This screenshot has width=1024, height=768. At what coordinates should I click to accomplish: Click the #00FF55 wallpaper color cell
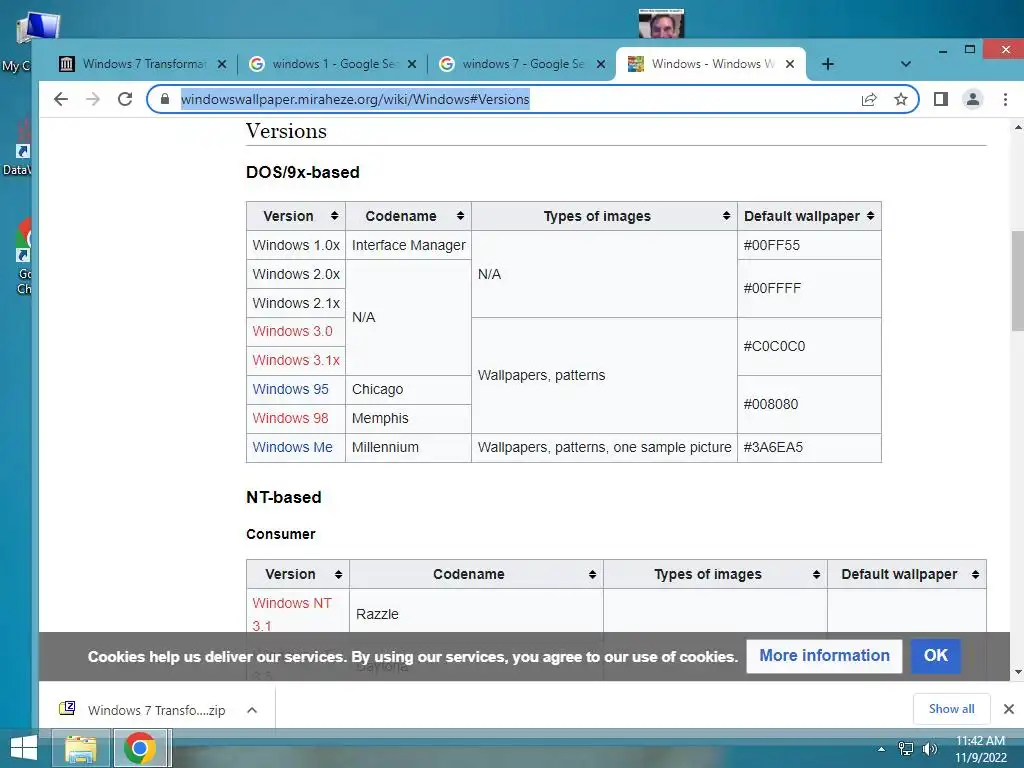click(x=809, y=246)
